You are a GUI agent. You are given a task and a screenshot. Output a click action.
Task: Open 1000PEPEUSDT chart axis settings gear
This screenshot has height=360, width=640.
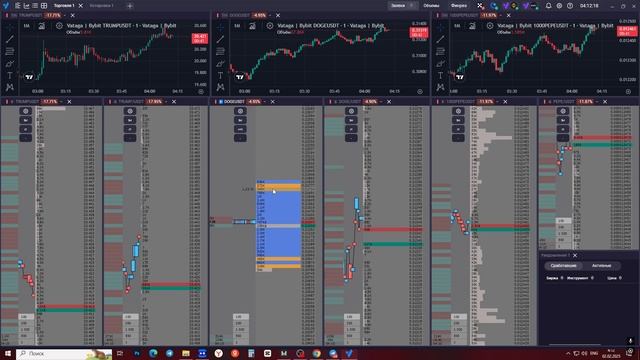629,92
